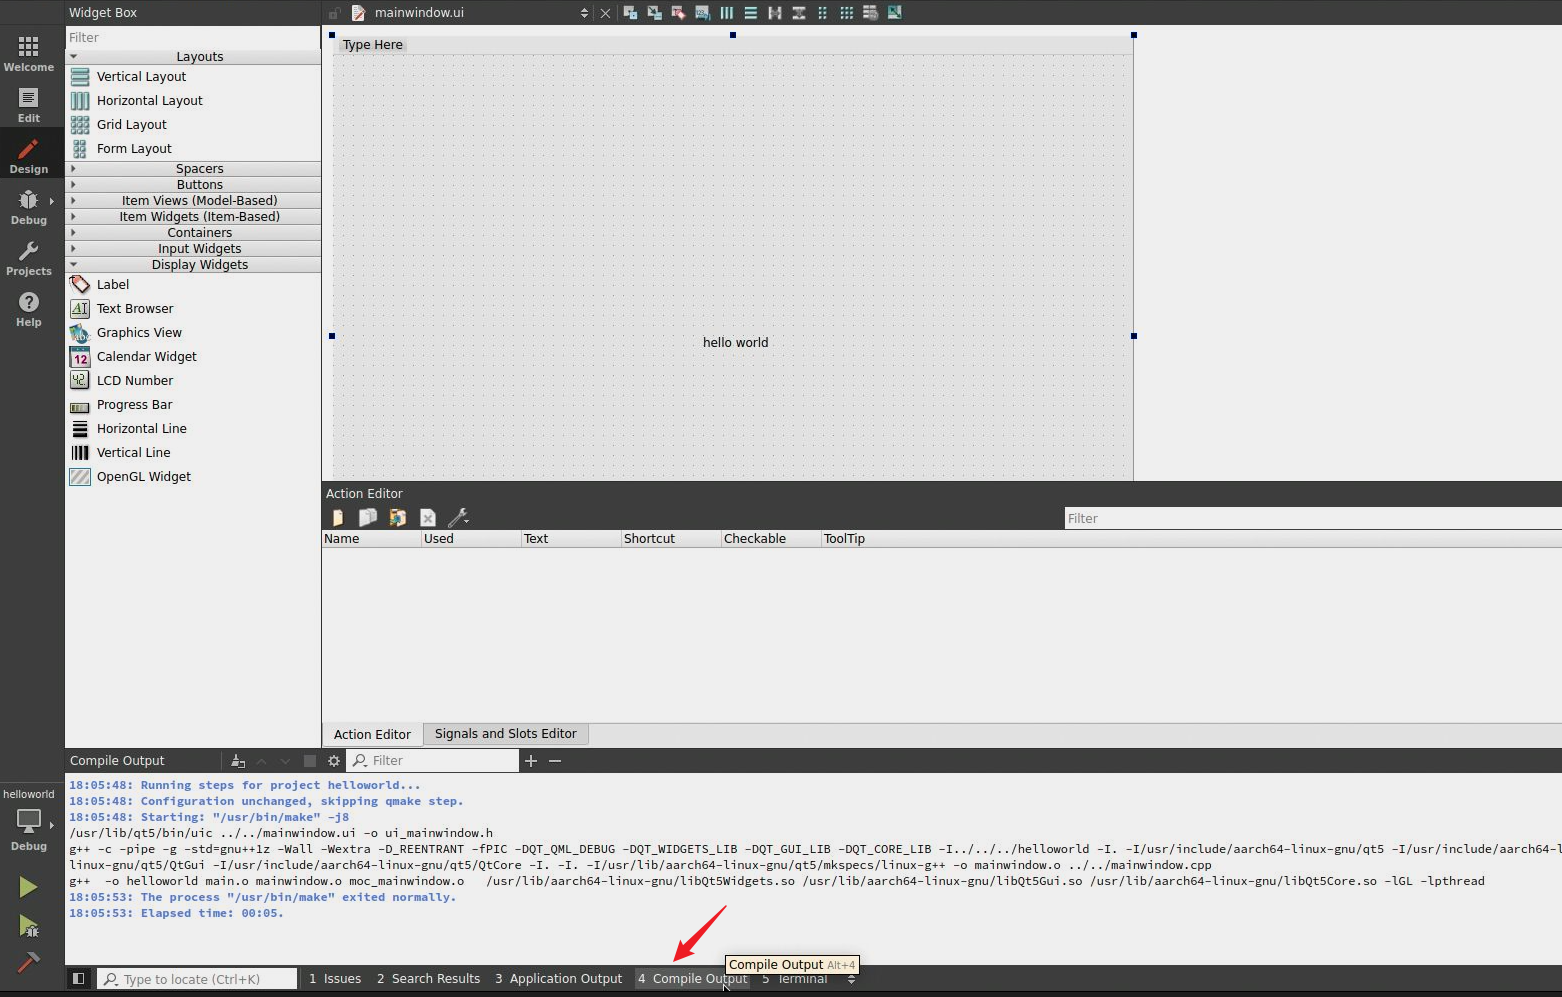
Task: Switch to Edit mode in sidebar
Action: coord(28,105)
